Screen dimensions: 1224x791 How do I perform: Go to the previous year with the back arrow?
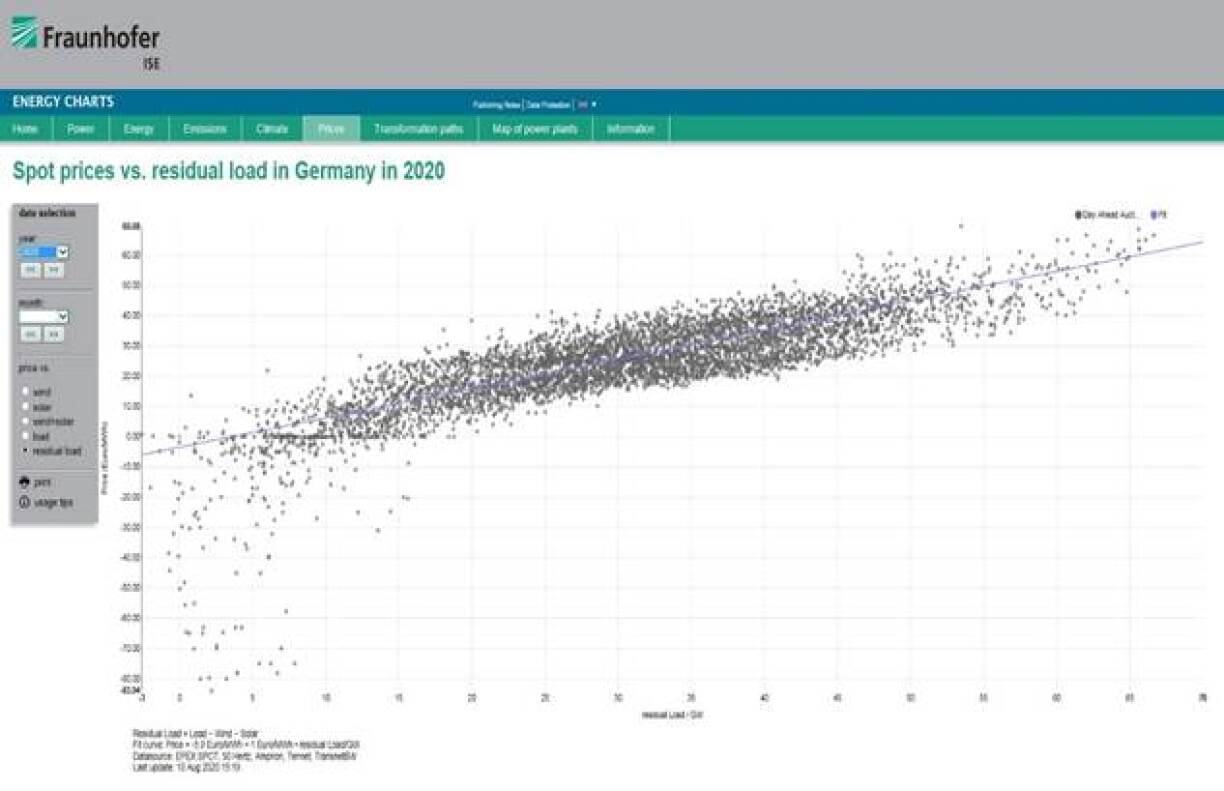click(x=30, y=270)
